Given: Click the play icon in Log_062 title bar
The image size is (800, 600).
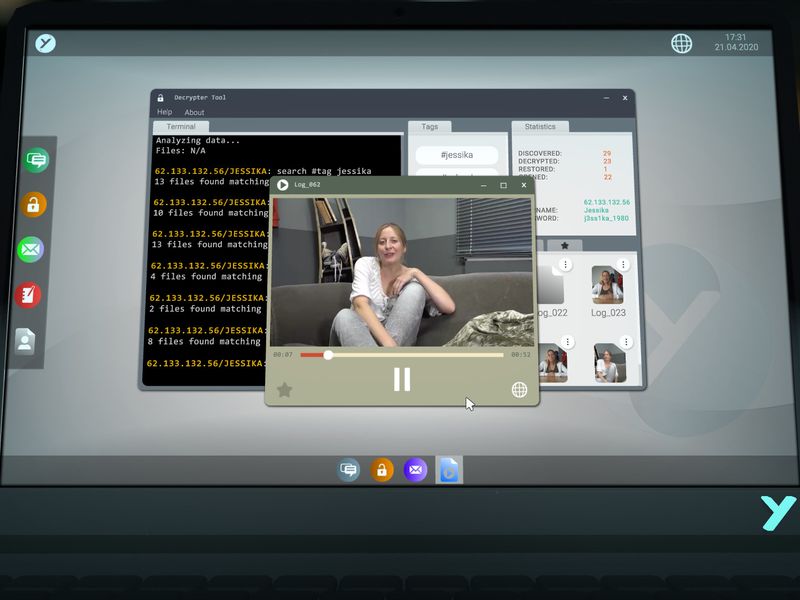Looking at the screenshot, I should [282, 185].
